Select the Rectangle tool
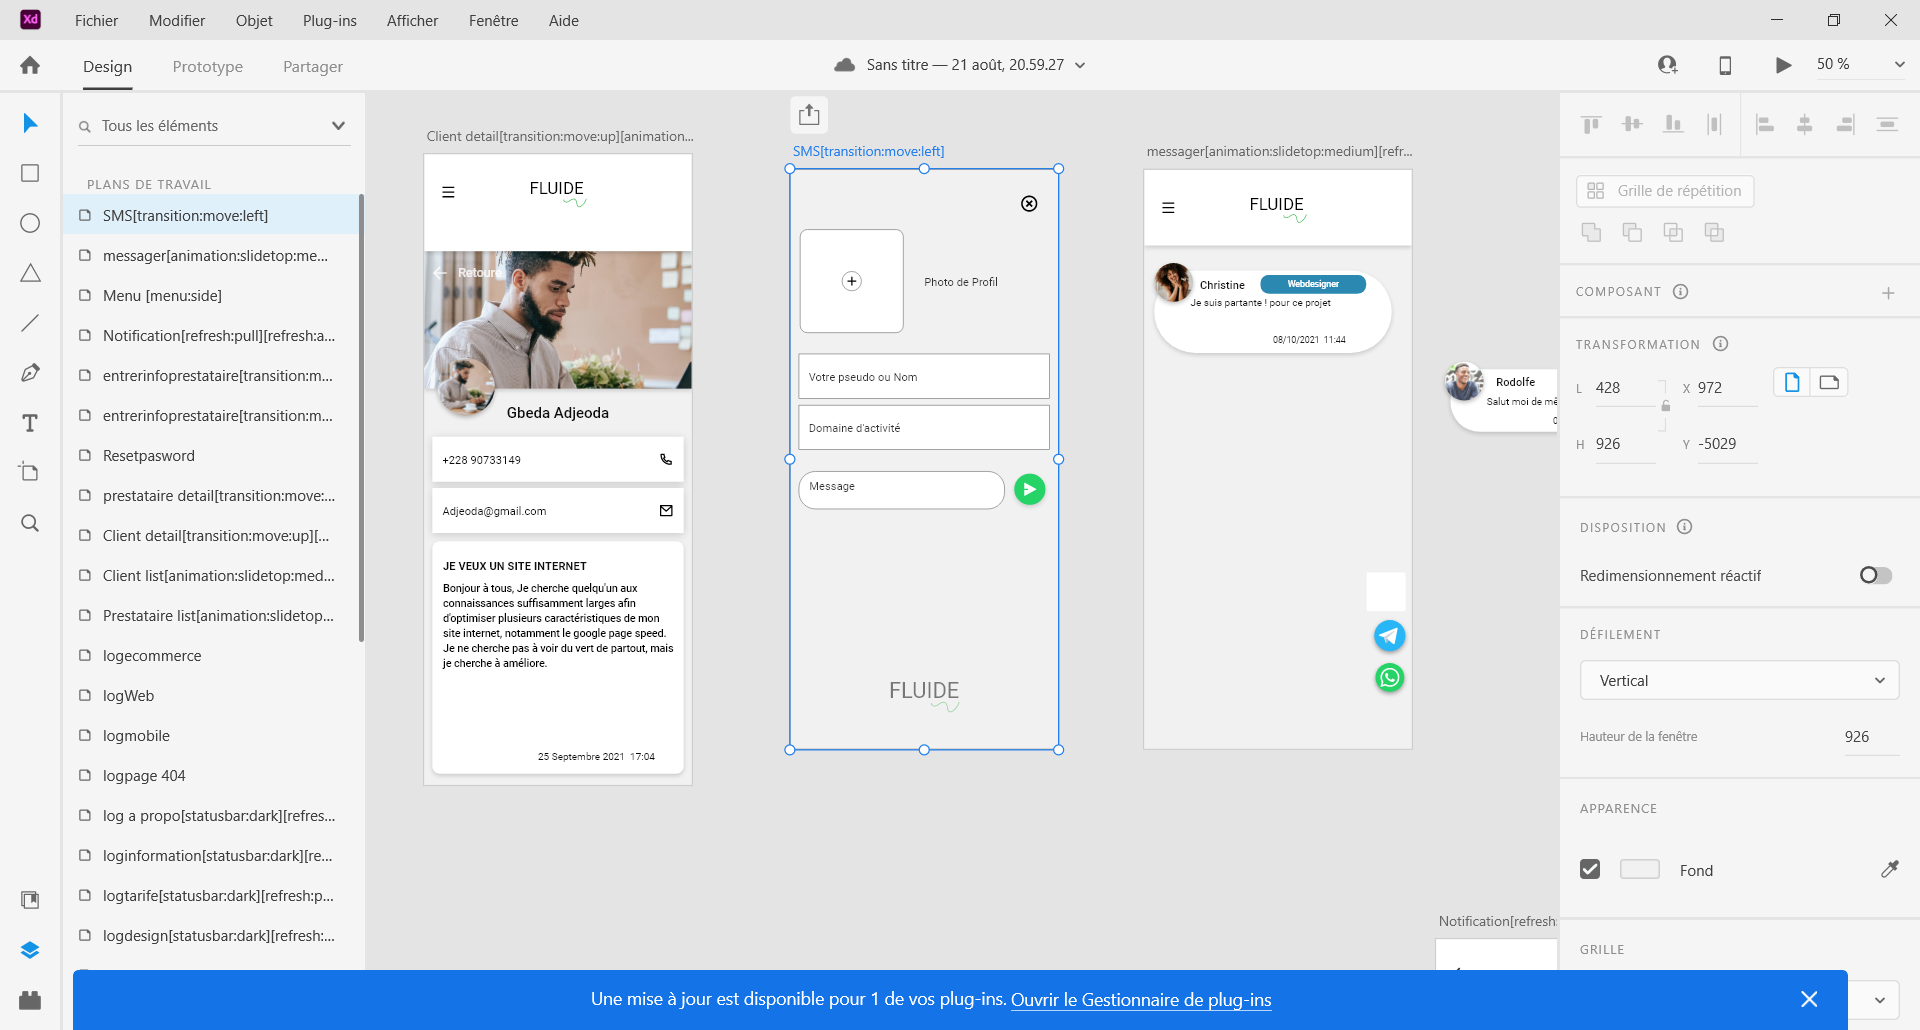Viewport: 1920px width, 1030px height. (x=30, y=173)
